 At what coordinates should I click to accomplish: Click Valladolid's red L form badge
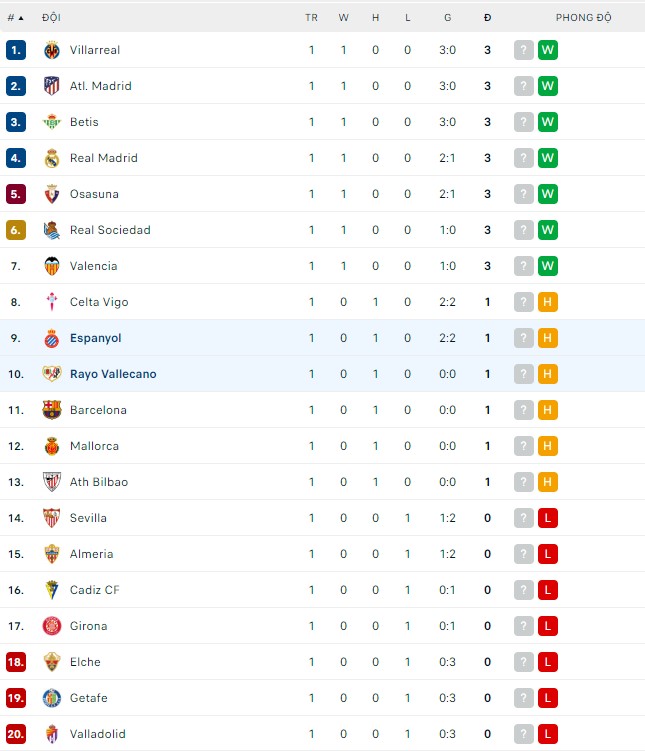click(547, 734)
